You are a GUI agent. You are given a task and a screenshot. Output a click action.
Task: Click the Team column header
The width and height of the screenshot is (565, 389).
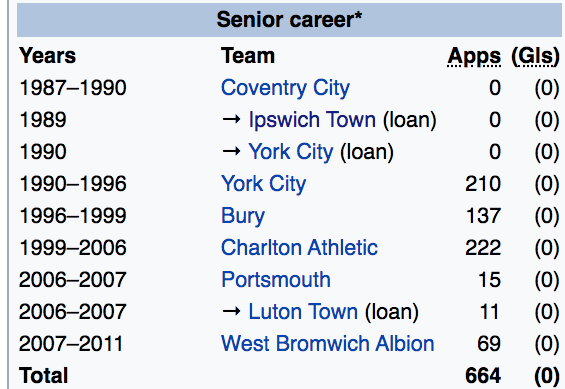(x=248, y=56)
